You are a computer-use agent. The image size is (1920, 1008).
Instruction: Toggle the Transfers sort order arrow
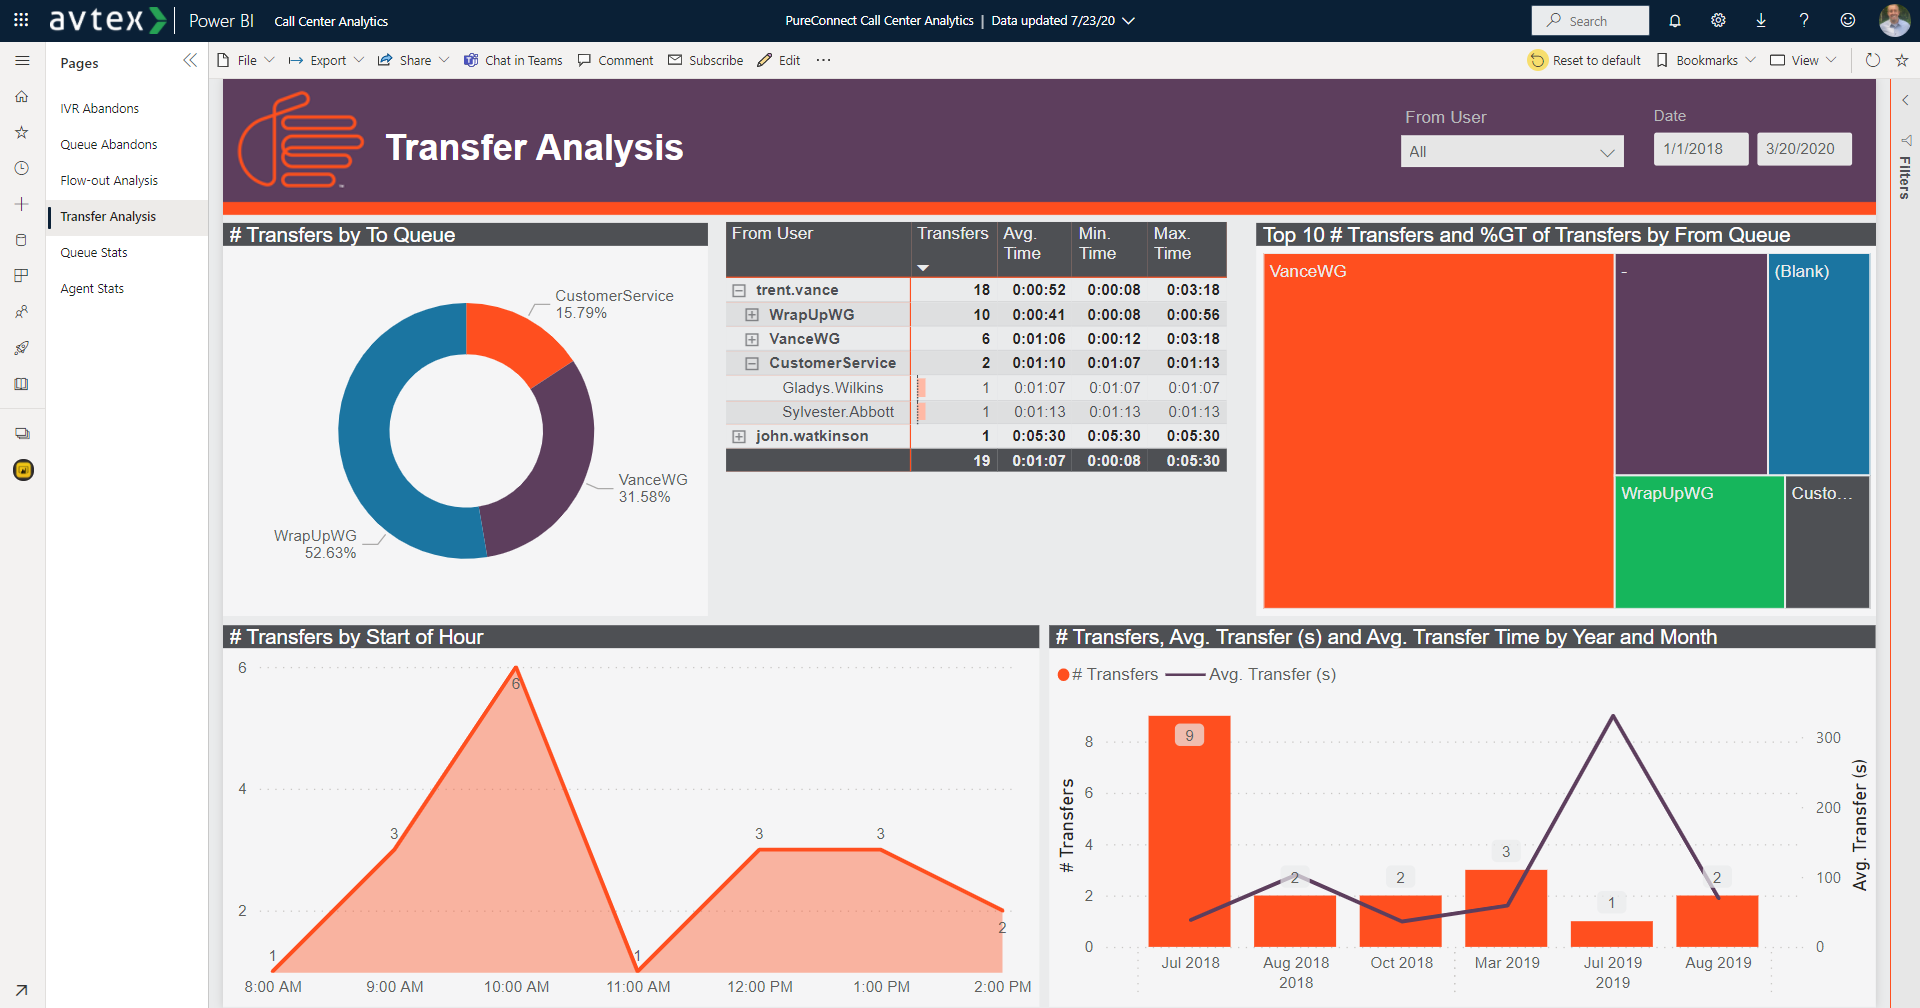click(923, 268)
